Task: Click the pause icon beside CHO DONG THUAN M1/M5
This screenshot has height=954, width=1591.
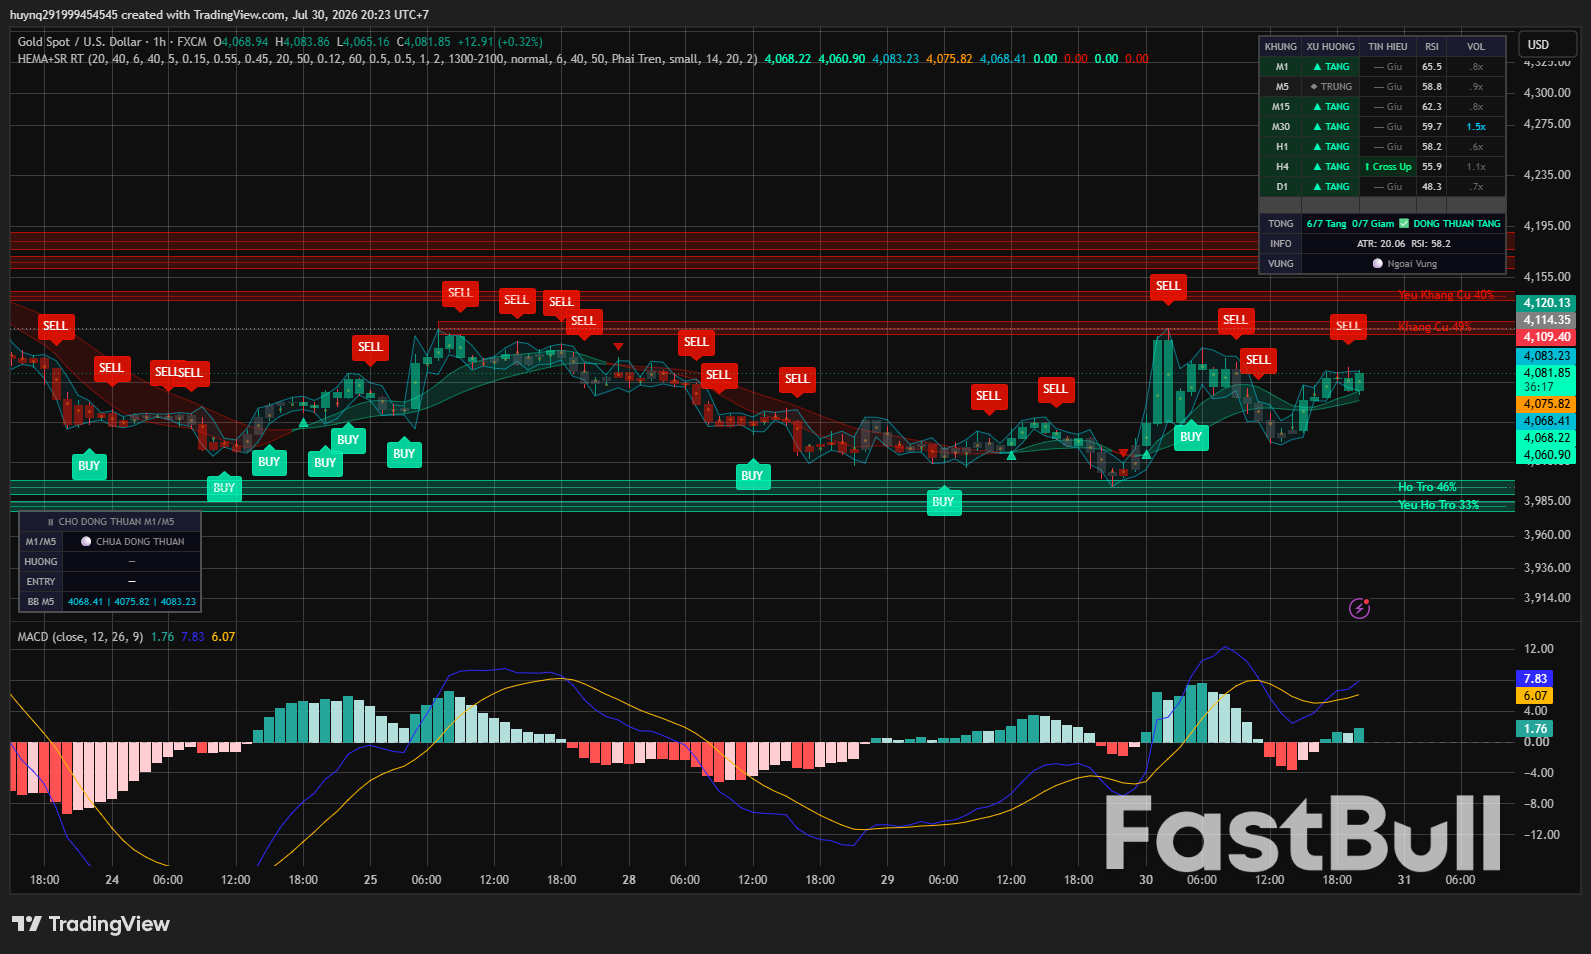Action: [51, 522]
